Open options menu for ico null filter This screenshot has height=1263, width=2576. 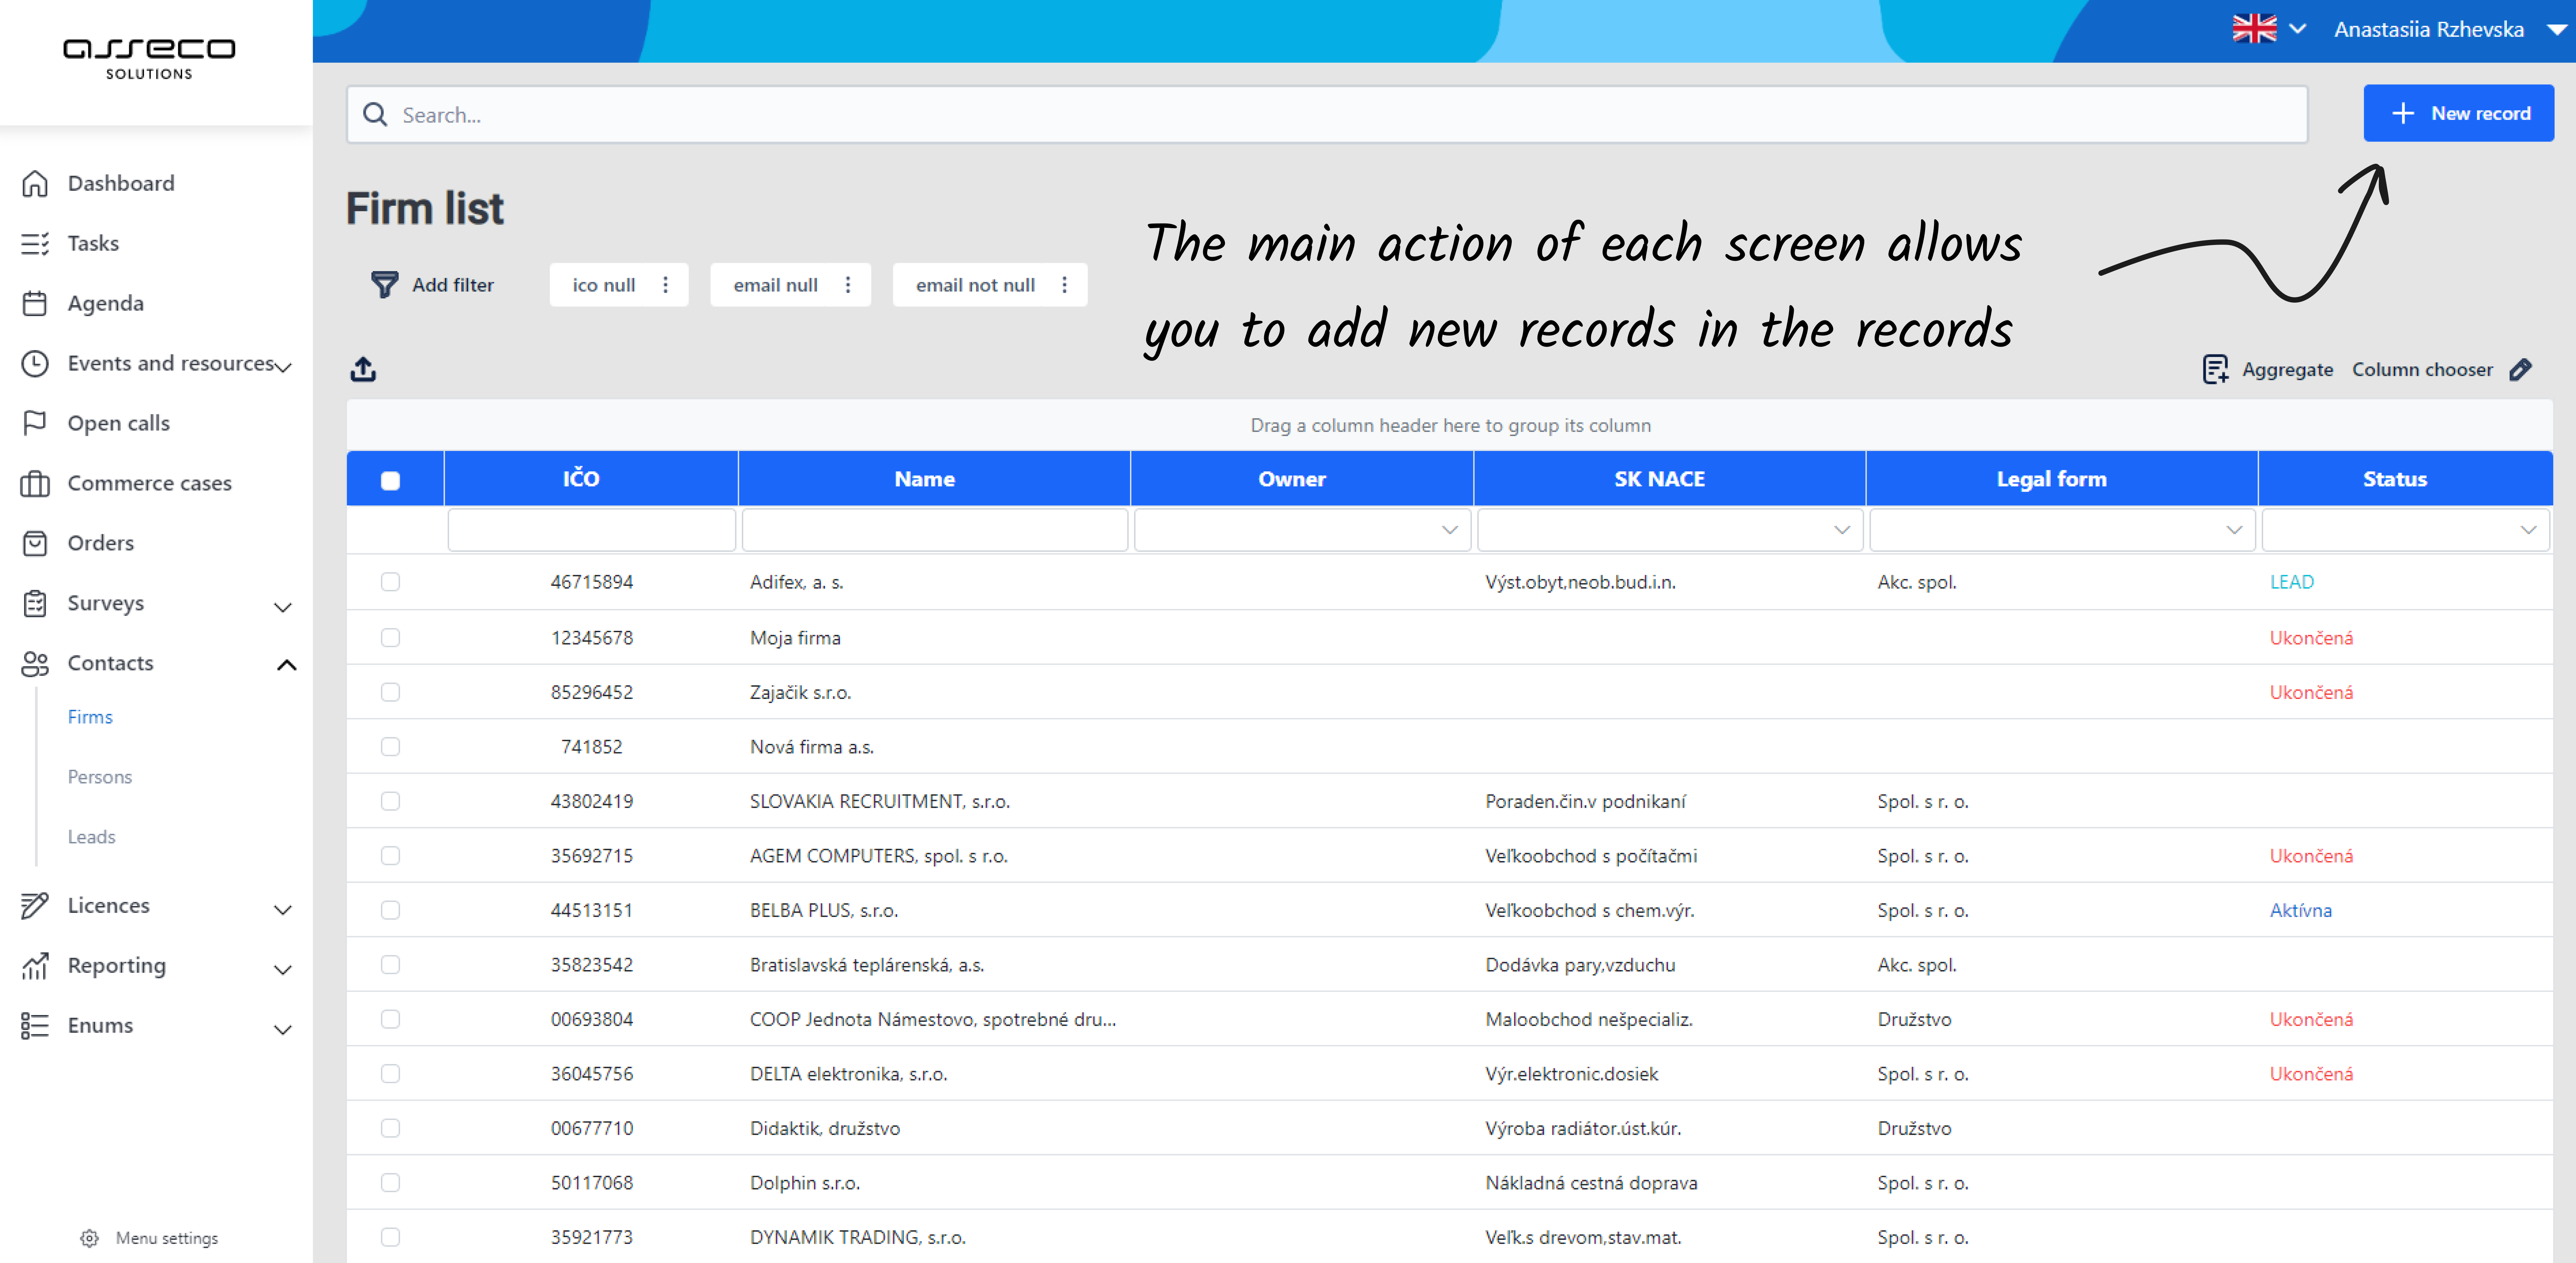[665, 285]
